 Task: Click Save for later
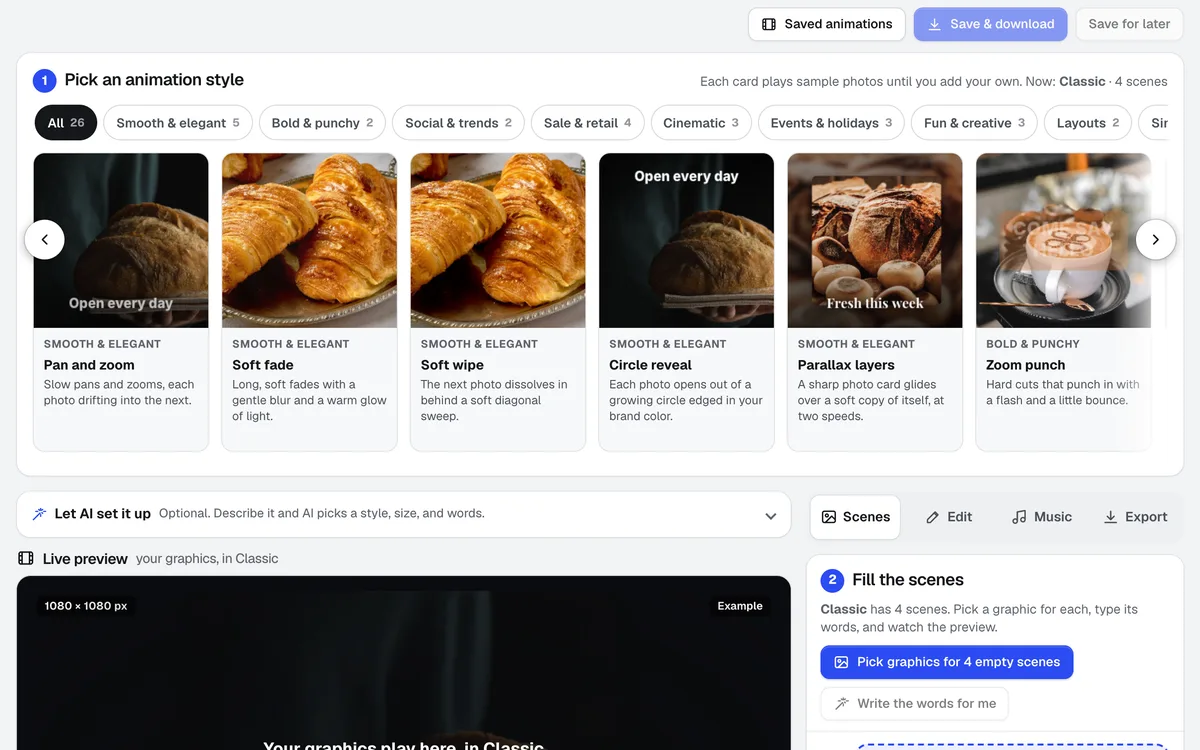1129,24
